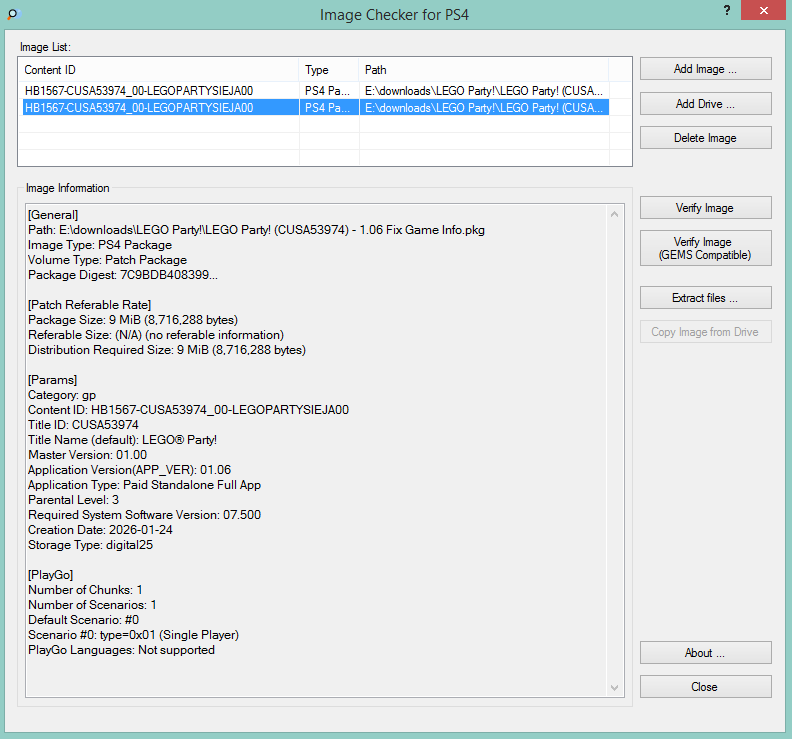792x739 pixels.
Task: Click the Package Digest line in Image Information
Action: [122, 275]
